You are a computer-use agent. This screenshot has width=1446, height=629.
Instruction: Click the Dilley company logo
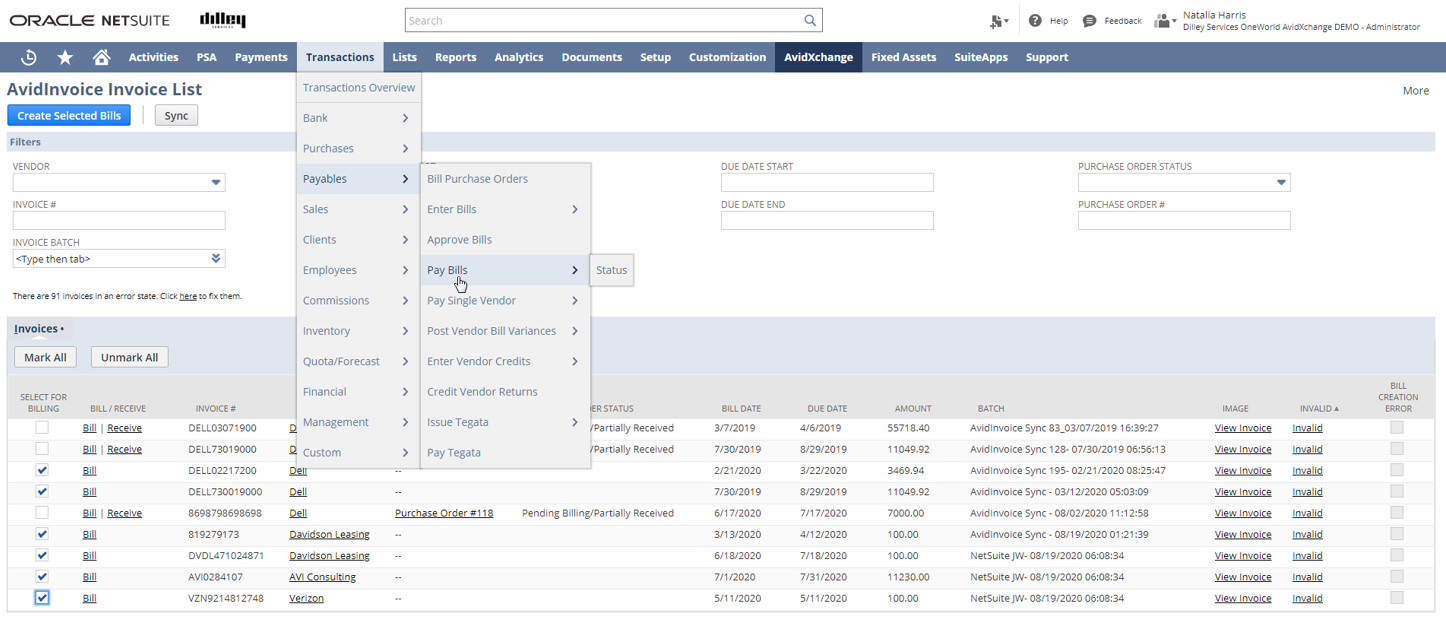pyautogui.click(x=223, y=20)
